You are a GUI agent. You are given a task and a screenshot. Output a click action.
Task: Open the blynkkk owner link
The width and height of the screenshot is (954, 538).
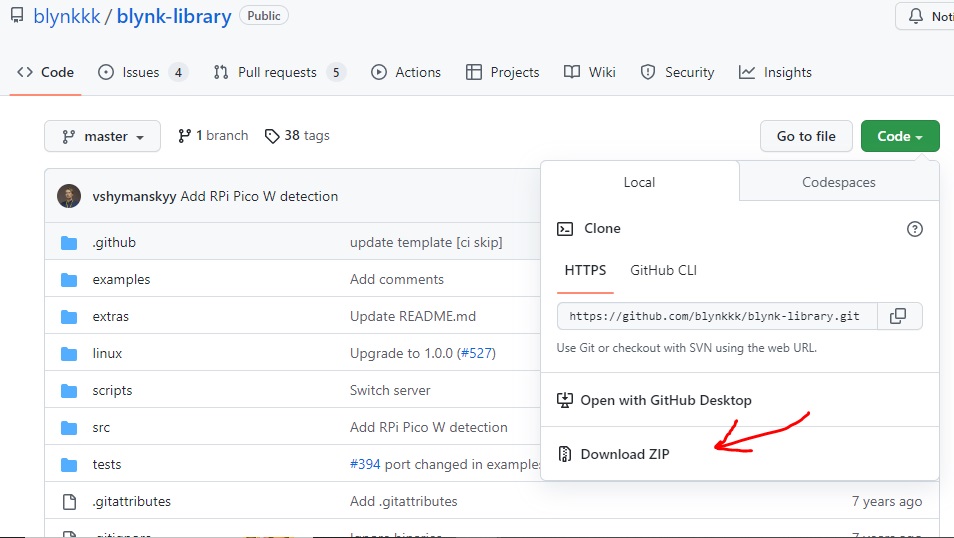coord(67,16)
